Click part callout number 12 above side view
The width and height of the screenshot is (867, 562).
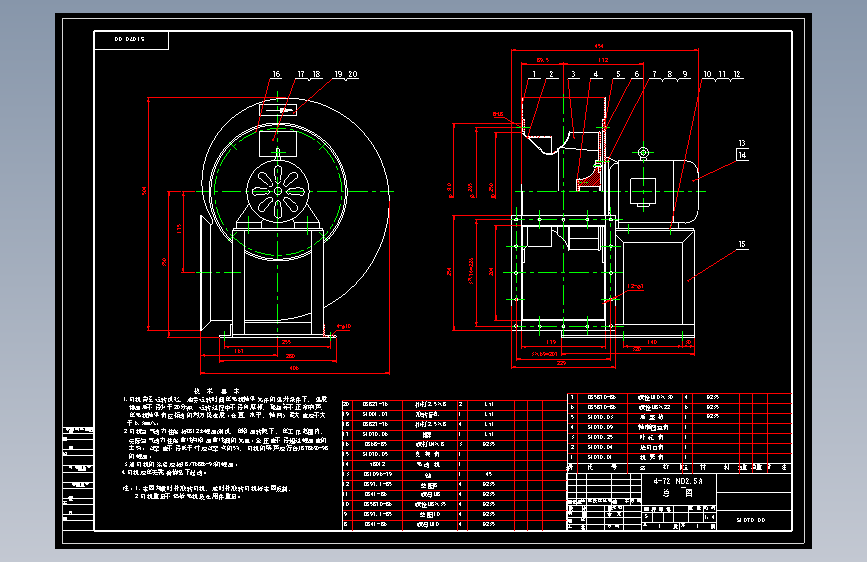737,74
